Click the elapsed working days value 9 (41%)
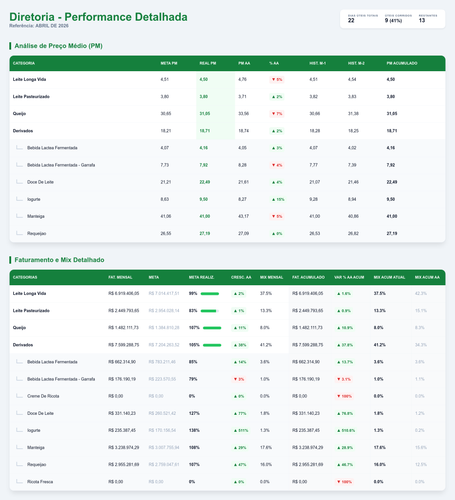Image resolution: width=455 pixels, height=500 pixels. (393, 21)
